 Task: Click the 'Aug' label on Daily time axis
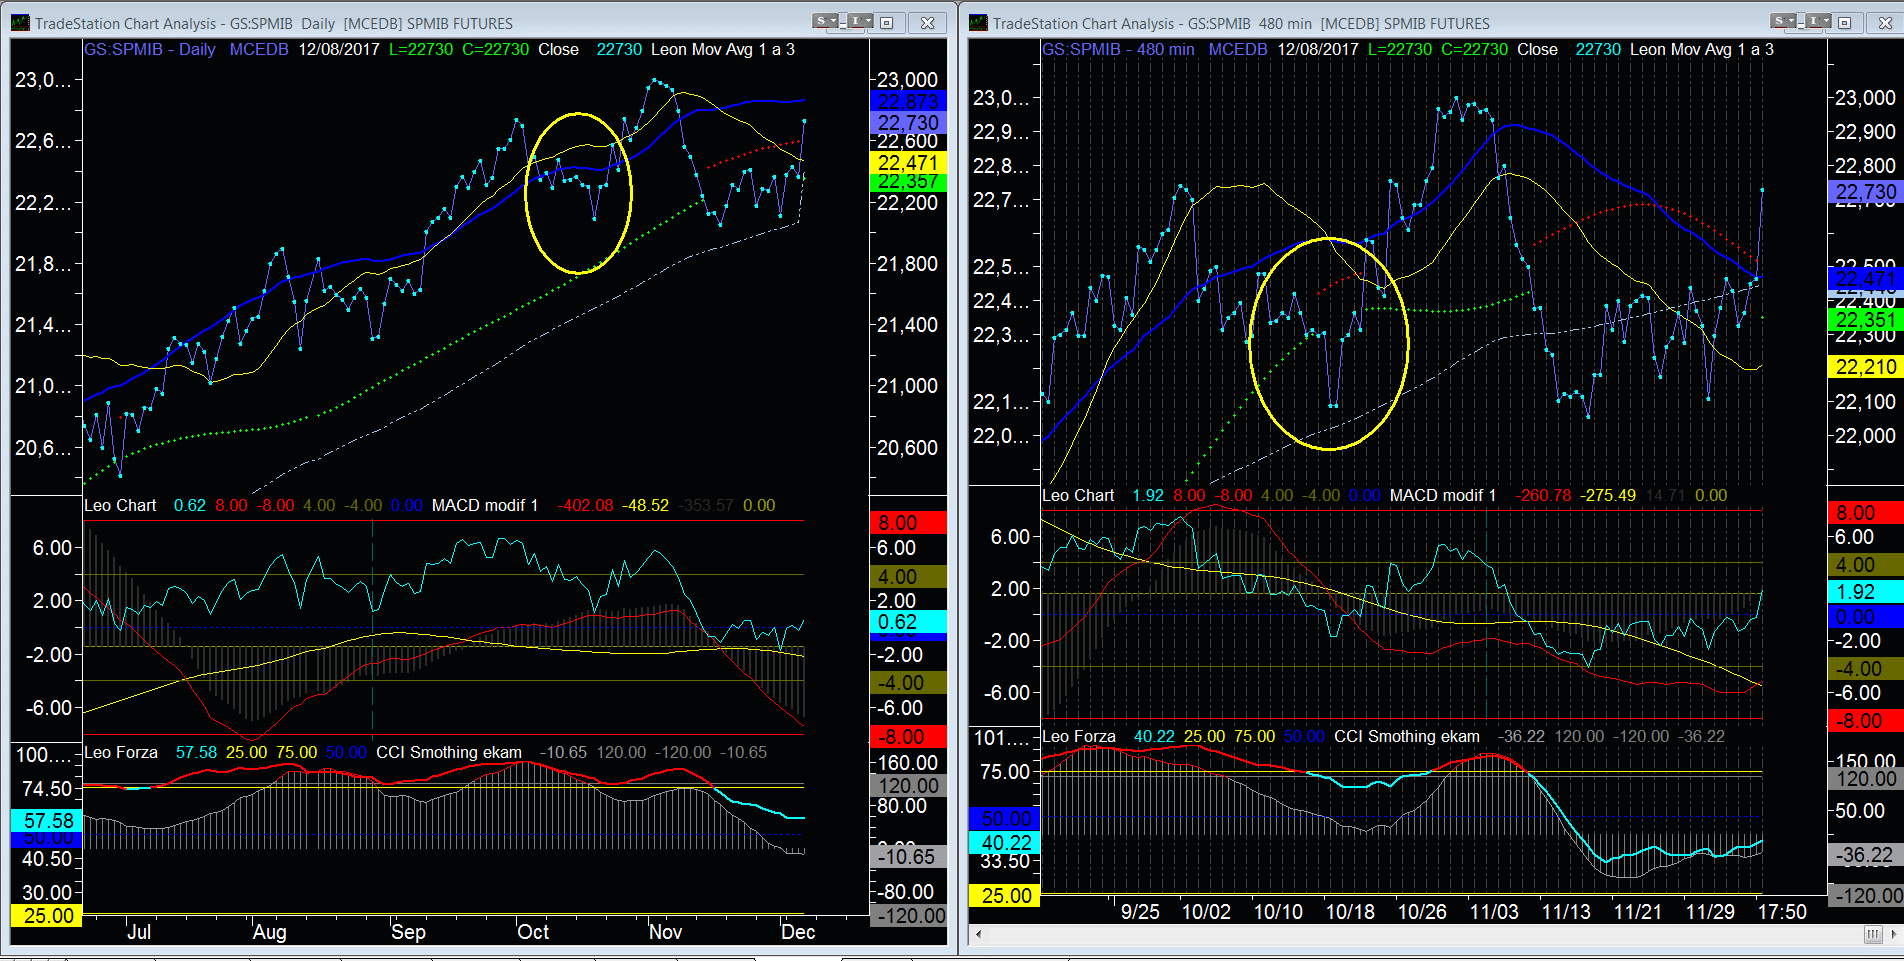pyautogui.click(x=269, y=932)
